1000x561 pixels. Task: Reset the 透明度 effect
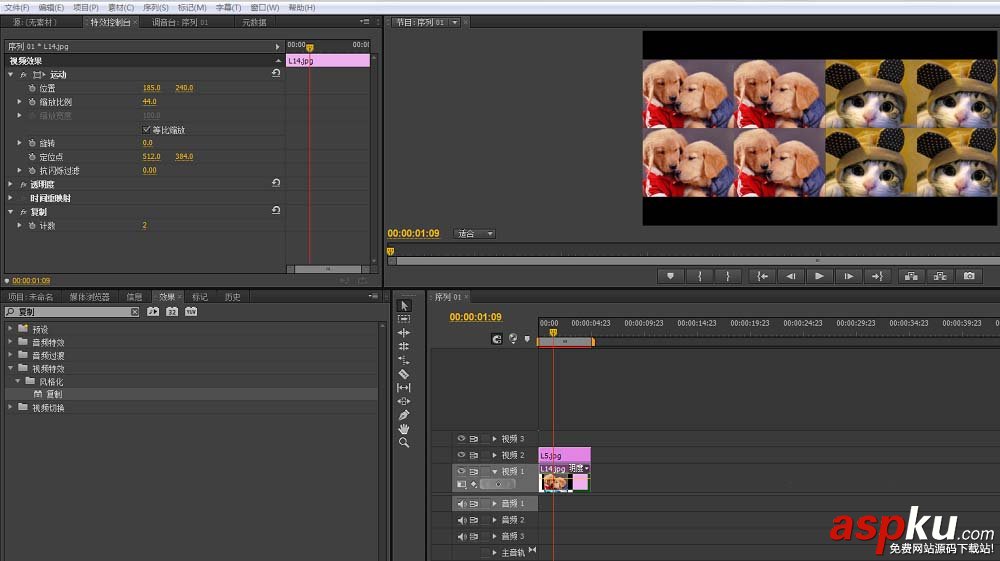tap(276, 183)
